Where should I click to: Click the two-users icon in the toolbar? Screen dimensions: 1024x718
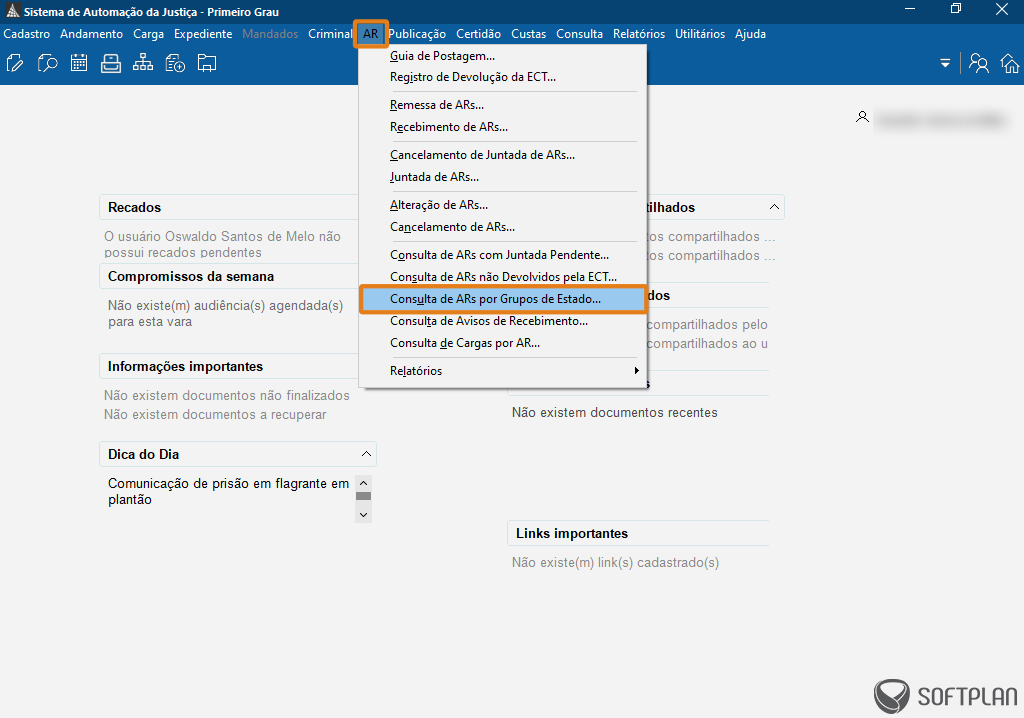tap(978, 63)
